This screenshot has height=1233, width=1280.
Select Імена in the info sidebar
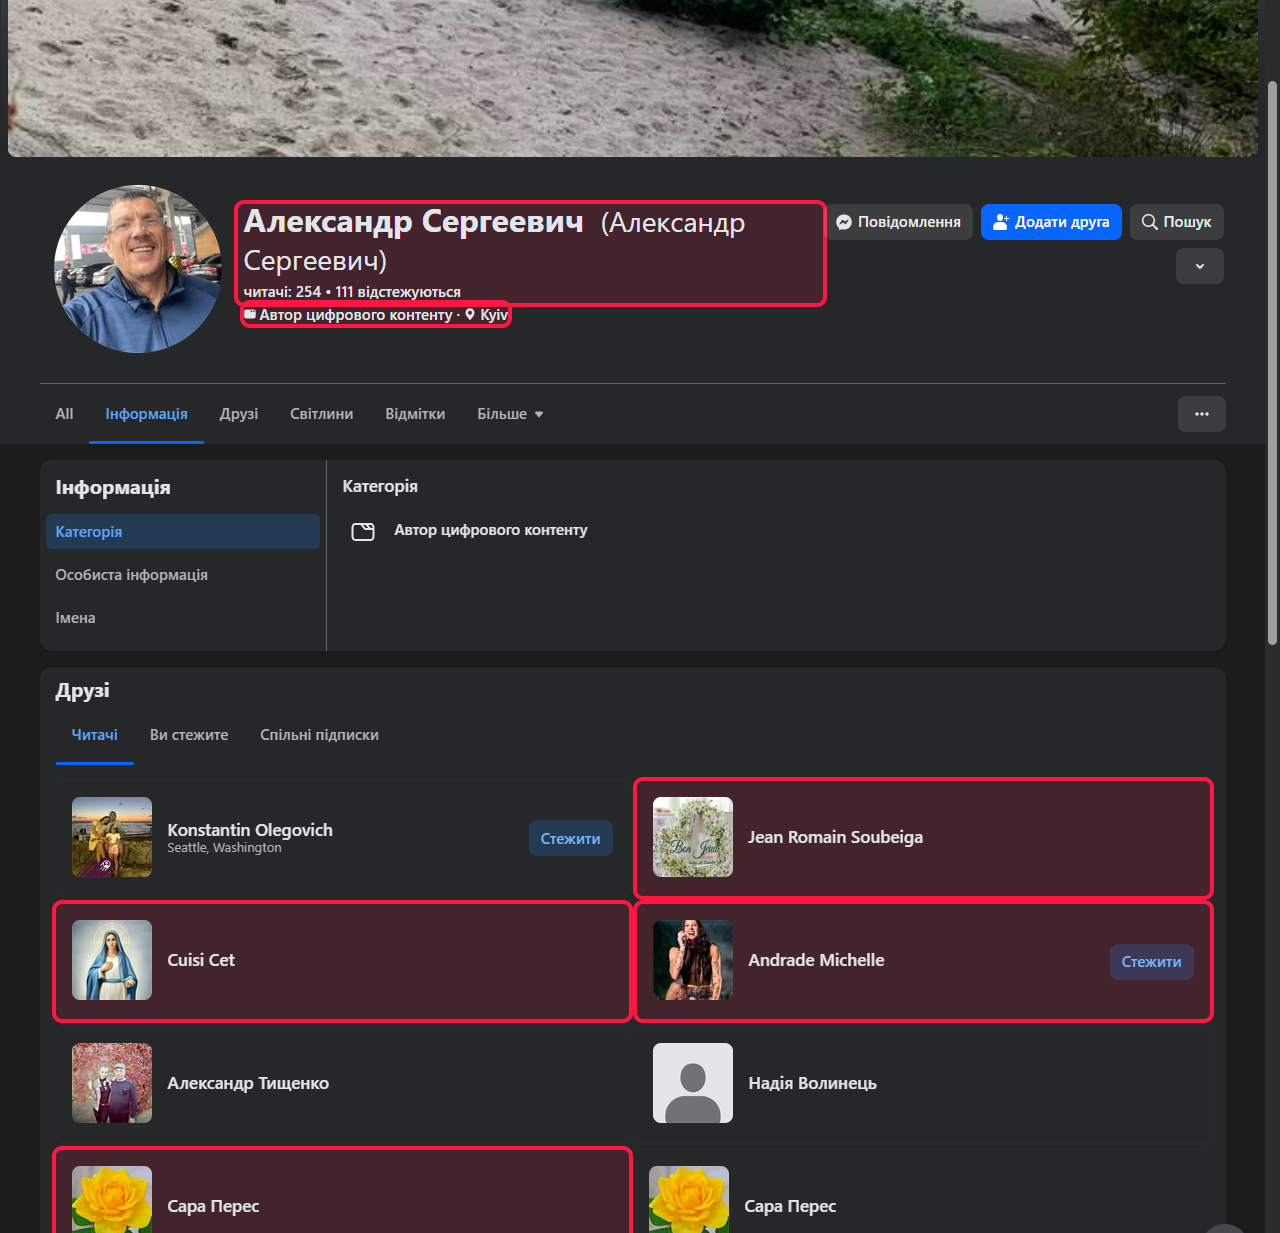click(x=183, y=618)
